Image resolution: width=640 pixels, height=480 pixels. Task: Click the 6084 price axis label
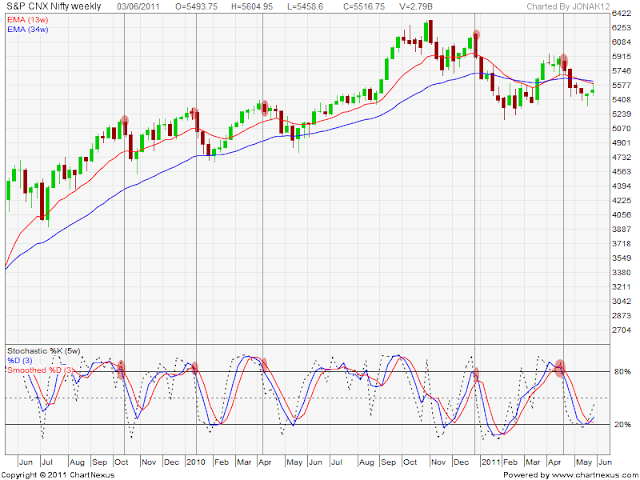coord(622,42)
